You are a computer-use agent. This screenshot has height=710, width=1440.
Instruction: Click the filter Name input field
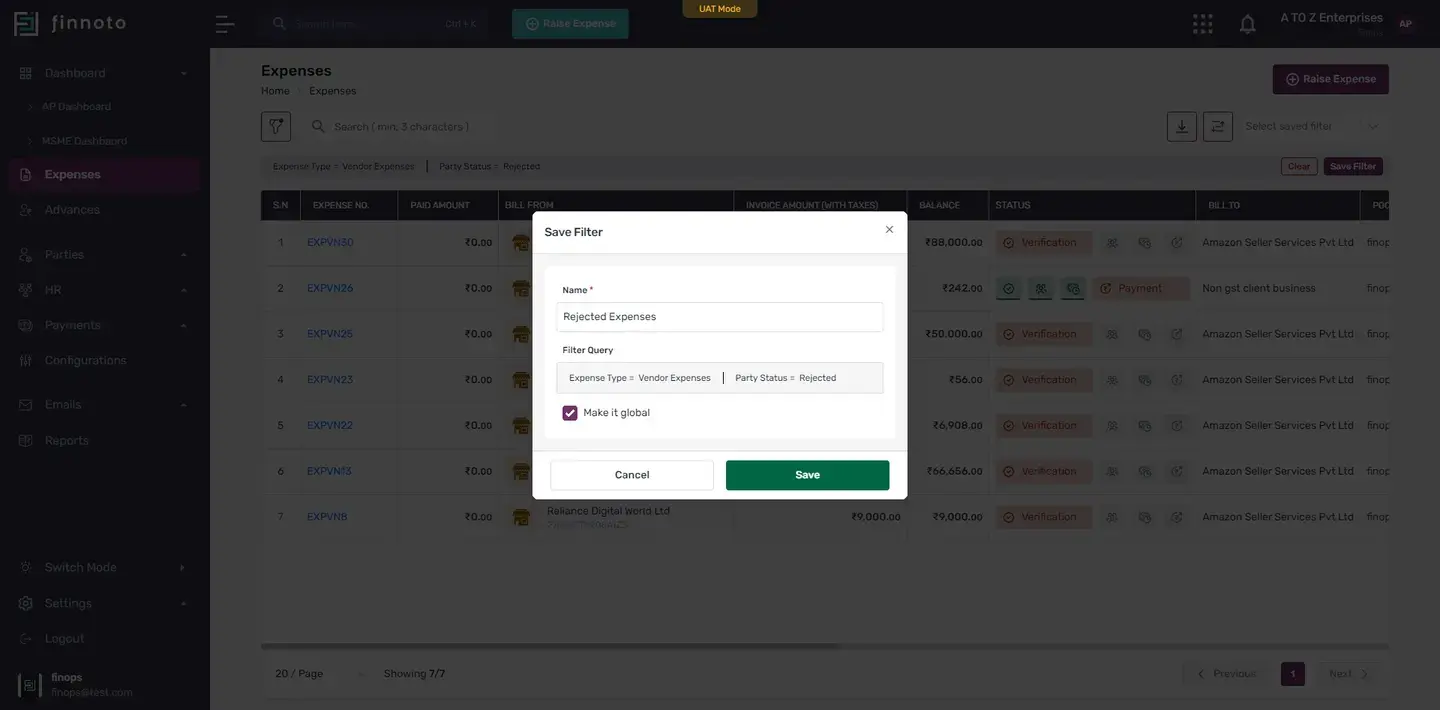pyautogui.click(x=720, y=317)
